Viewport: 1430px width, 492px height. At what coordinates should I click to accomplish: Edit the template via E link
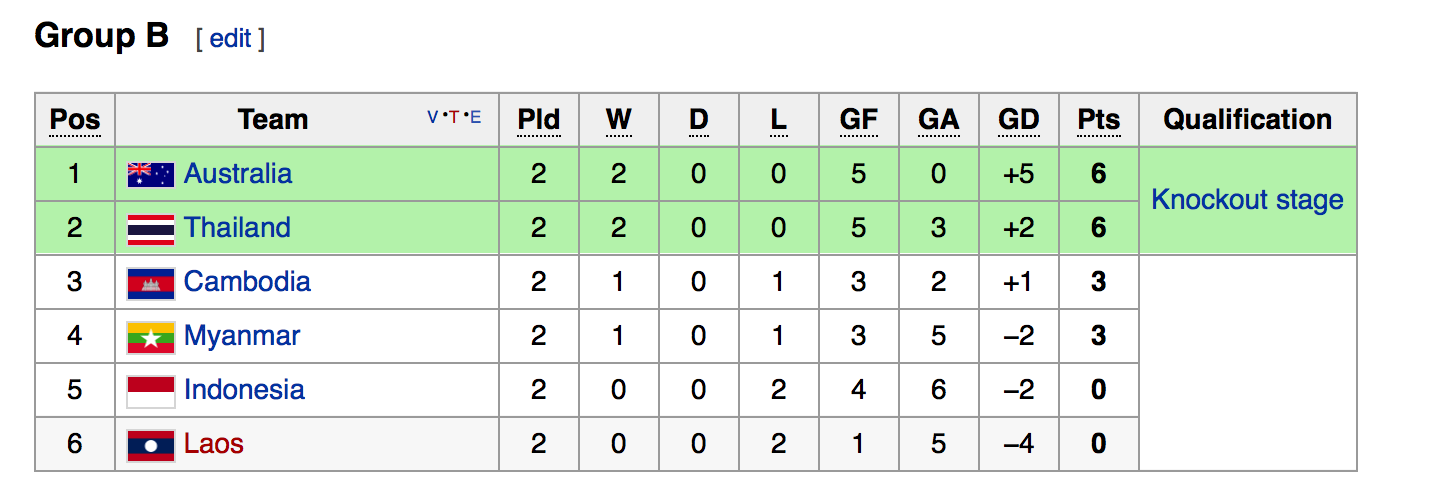click(476, 117)
